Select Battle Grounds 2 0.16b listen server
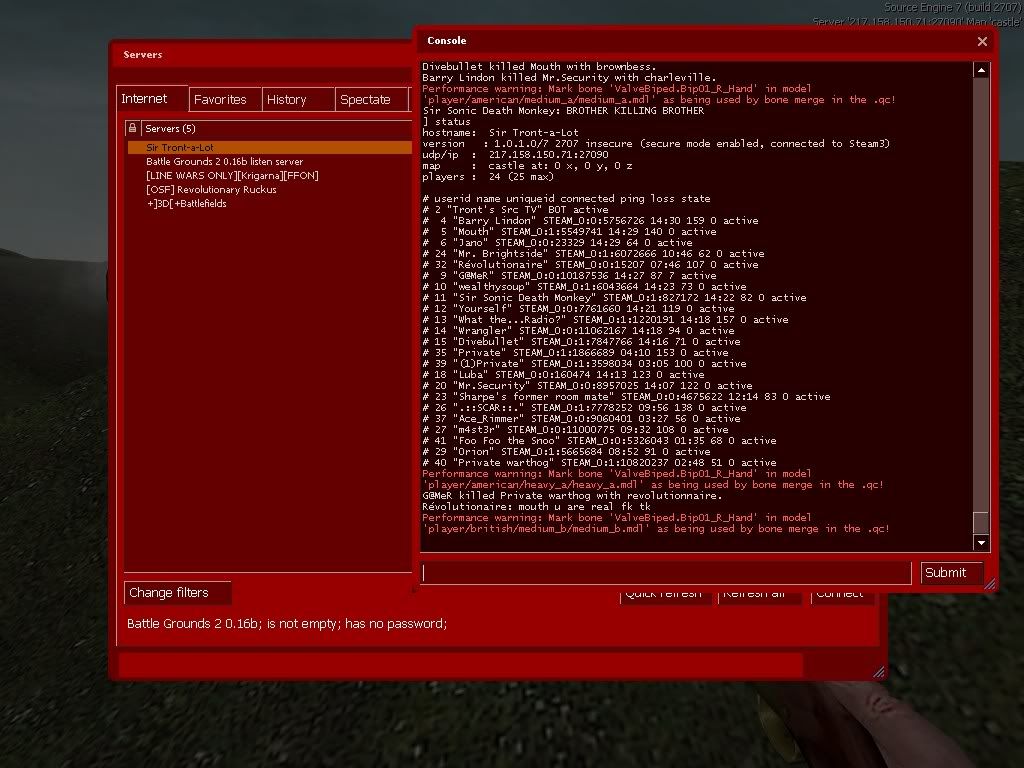 [270, 161]
